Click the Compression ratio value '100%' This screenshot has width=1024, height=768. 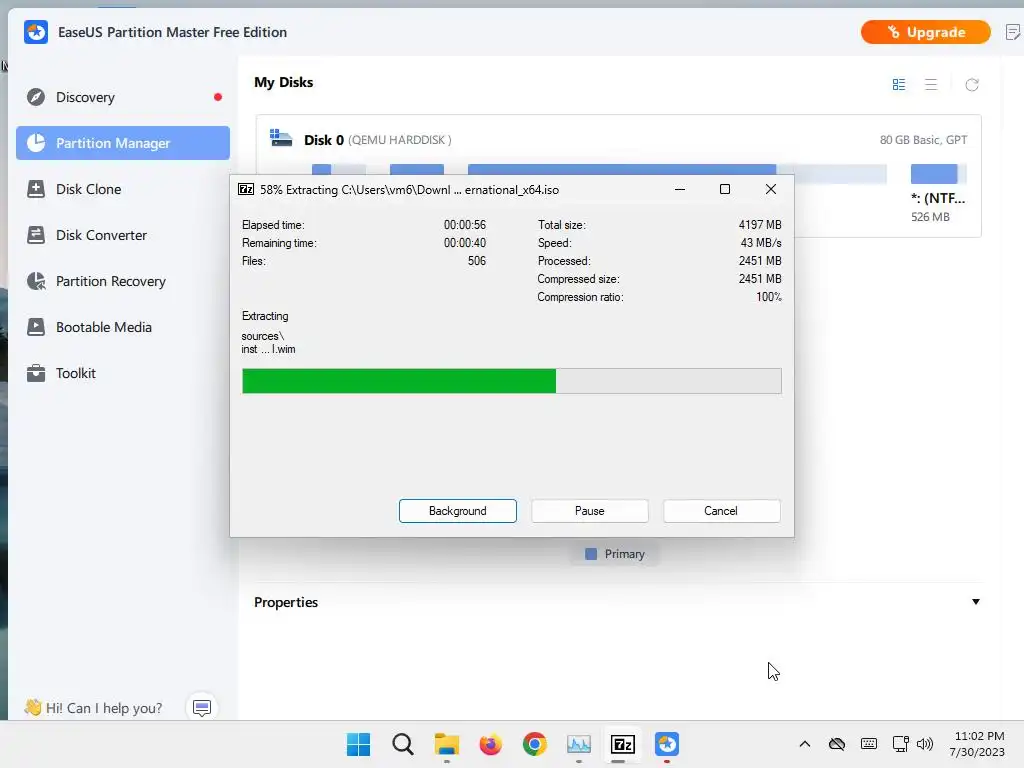coord(769,297)
